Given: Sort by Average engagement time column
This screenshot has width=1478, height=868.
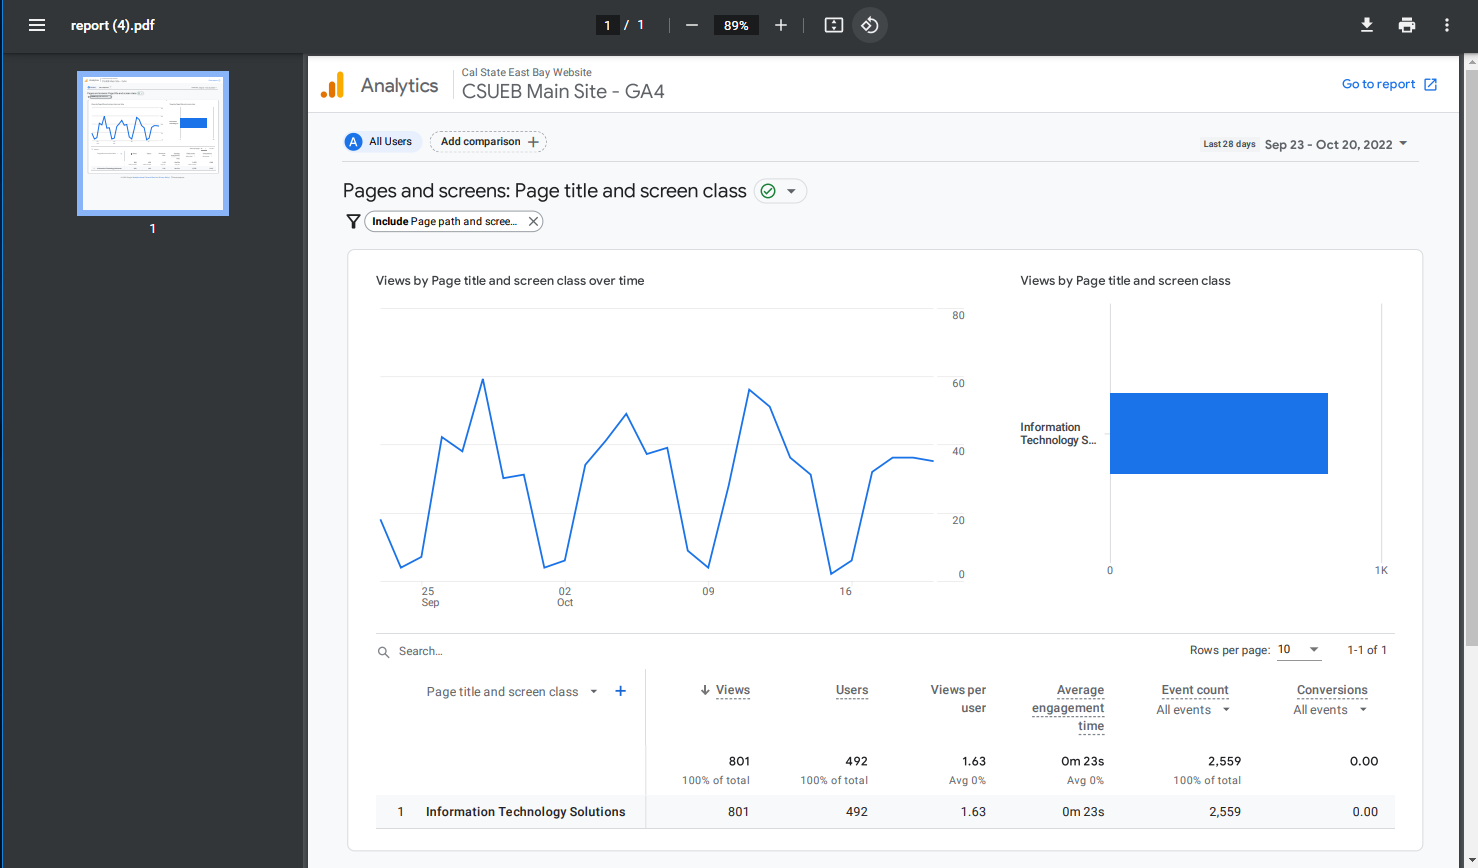Looking at the screenshot, I should 1068,708.
